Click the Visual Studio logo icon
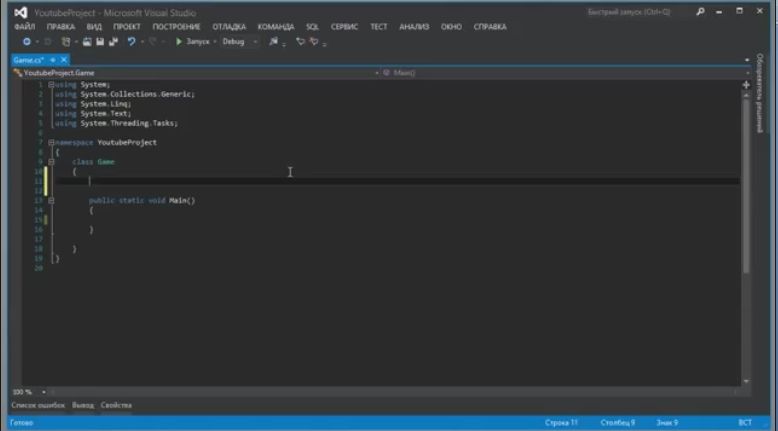This screenshot has width=778, height=431. coord(20,12)
